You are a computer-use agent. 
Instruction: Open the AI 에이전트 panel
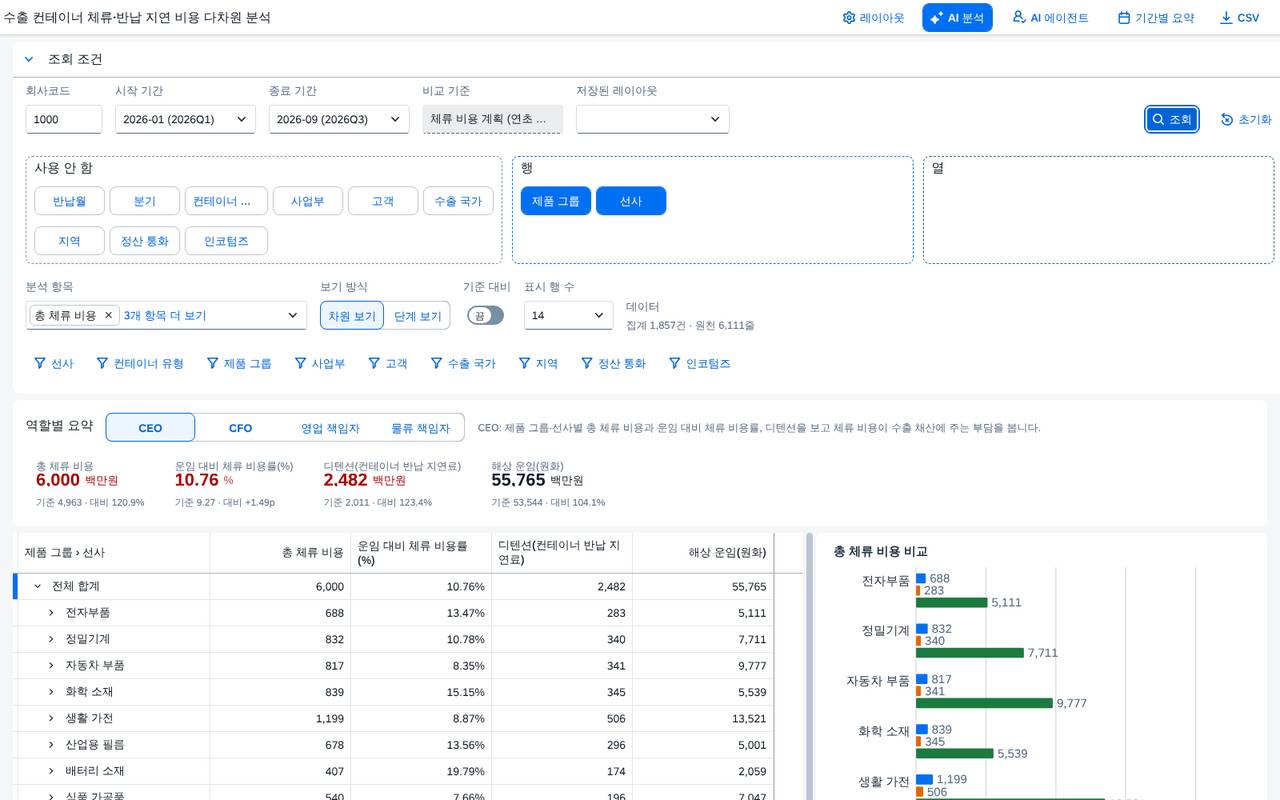1050,18
